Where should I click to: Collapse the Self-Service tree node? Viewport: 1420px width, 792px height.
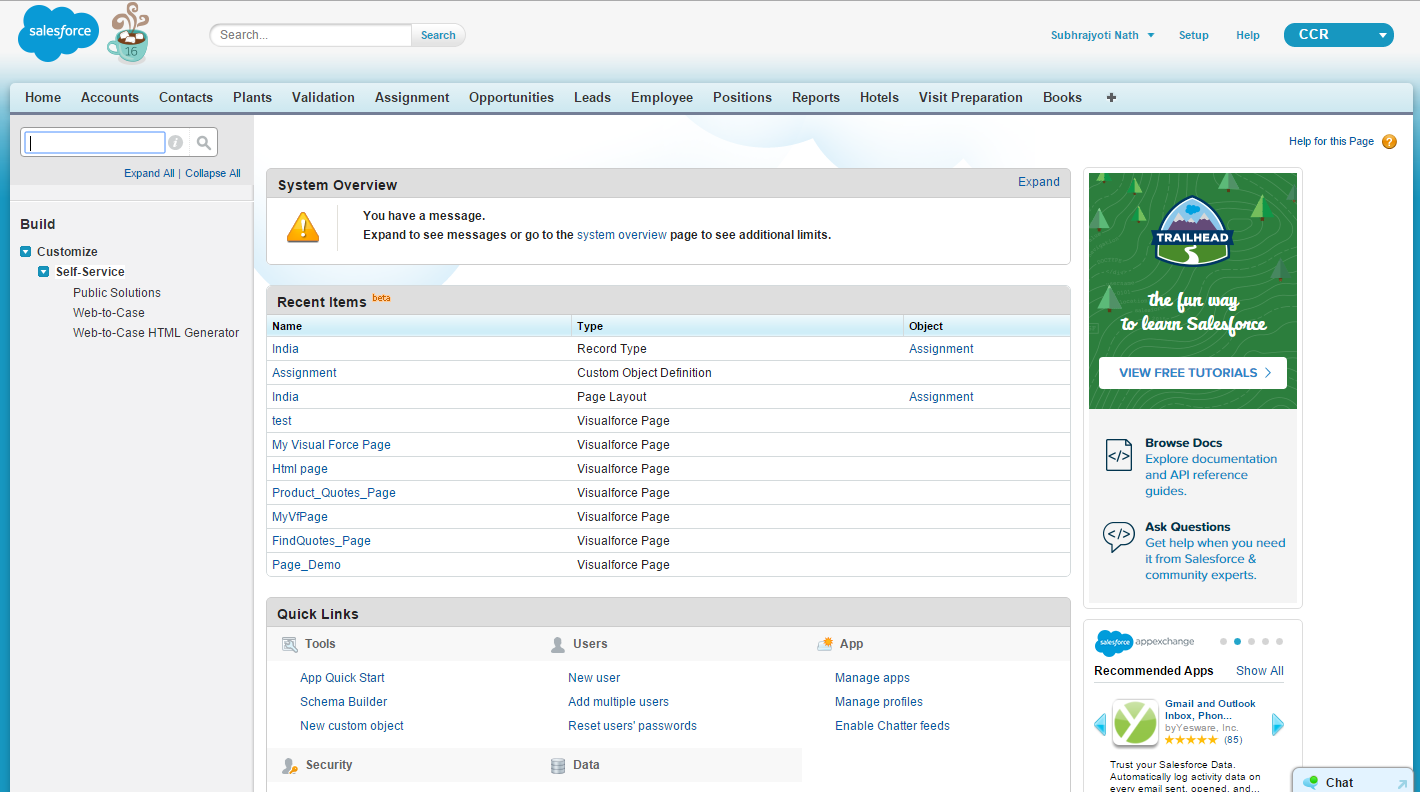(44, 272)
